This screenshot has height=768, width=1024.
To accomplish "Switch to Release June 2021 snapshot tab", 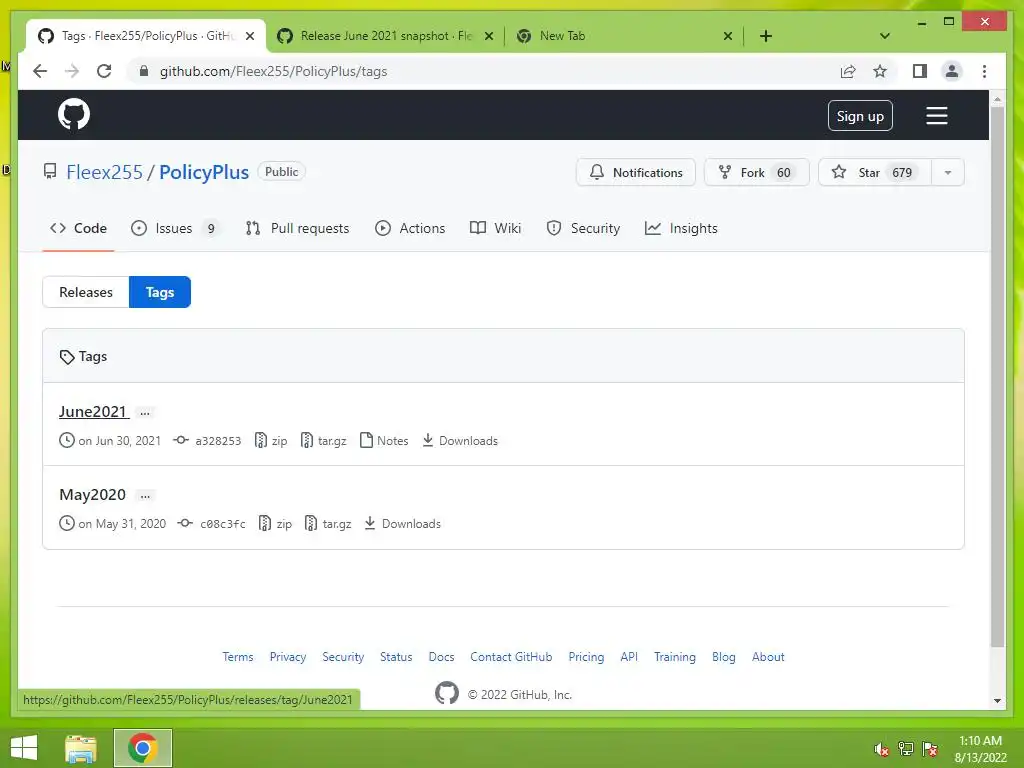I will [385, 36].
